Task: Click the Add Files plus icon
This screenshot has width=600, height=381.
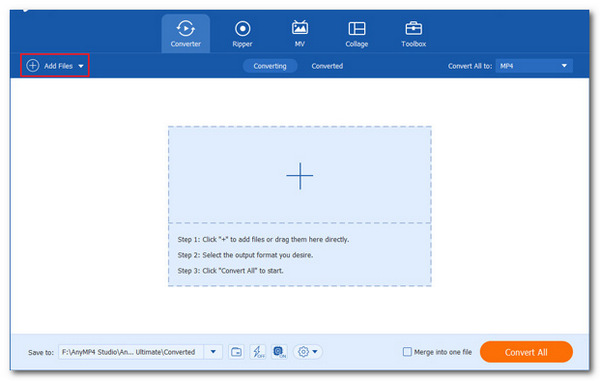Action: click(x=33, y=65)
